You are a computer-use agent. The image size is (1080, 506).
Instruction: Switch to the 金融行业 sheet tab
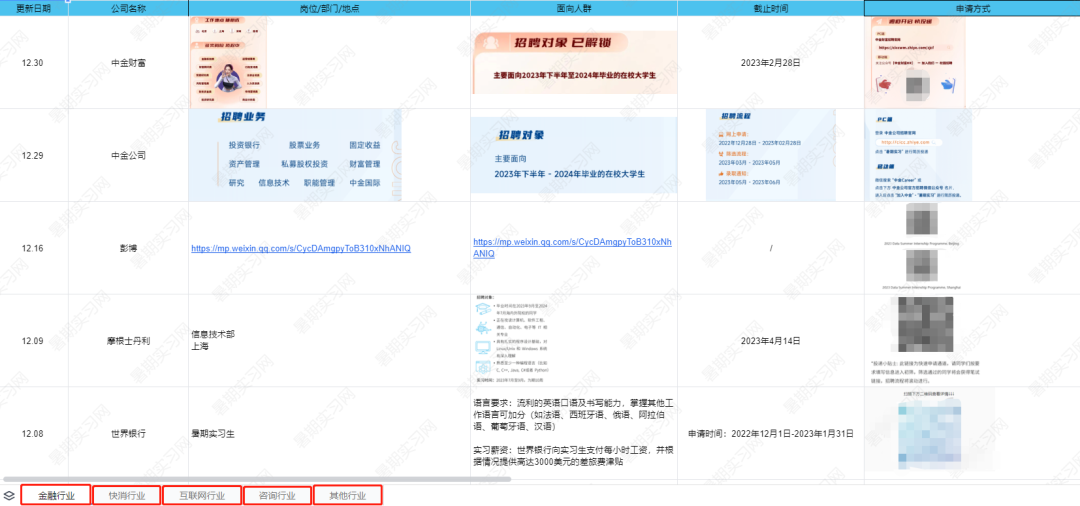click(x=56, y=496)
